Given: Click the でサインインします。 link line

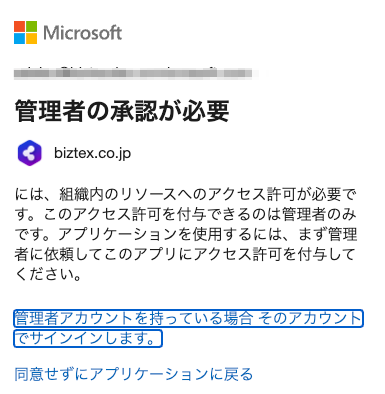Looking at the screenshot, I should click(x=88, y=339).
